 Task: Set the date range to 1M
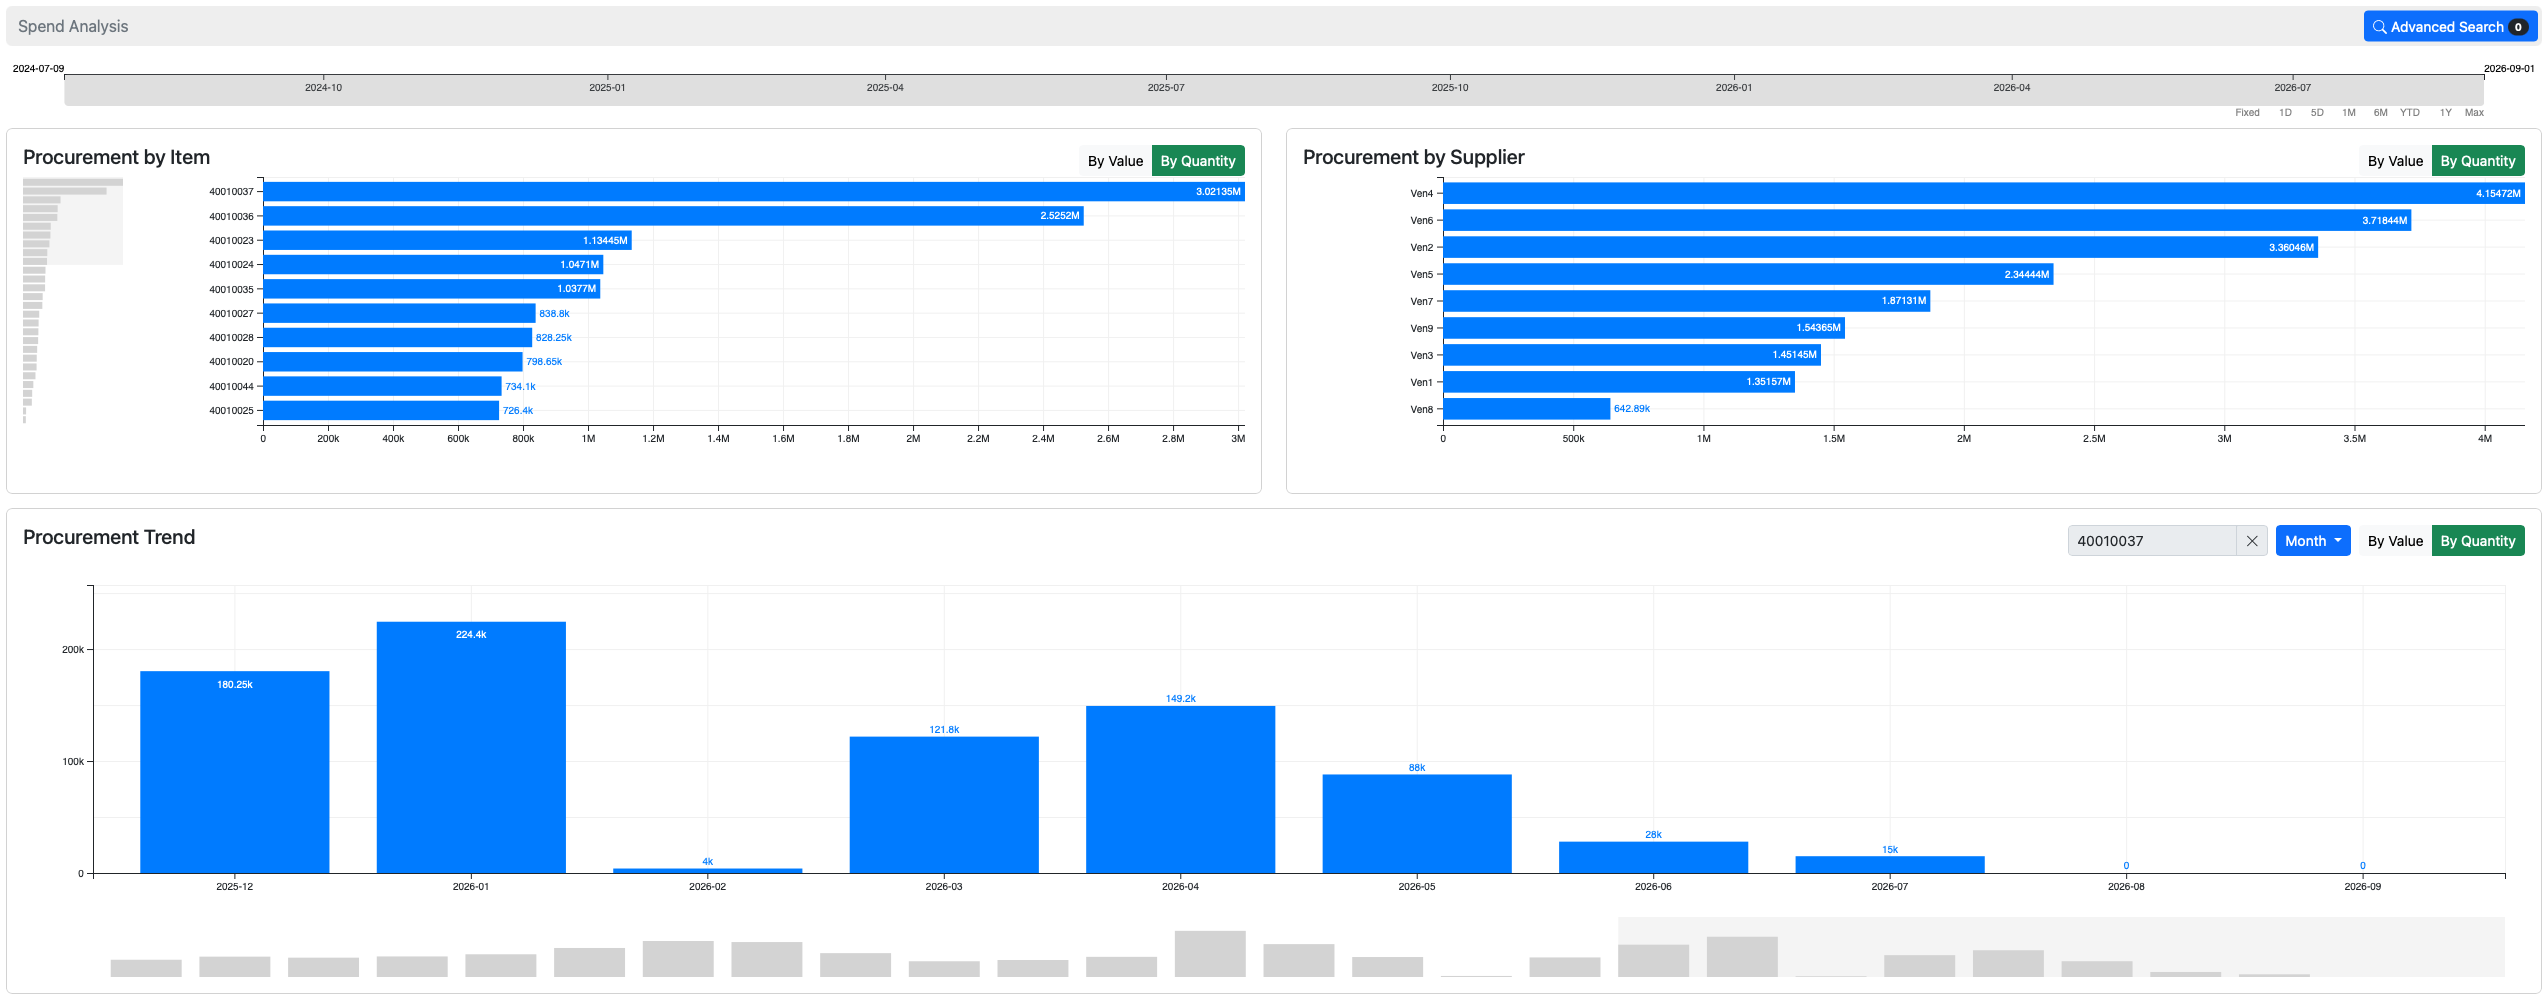(x=2349, y=113)
